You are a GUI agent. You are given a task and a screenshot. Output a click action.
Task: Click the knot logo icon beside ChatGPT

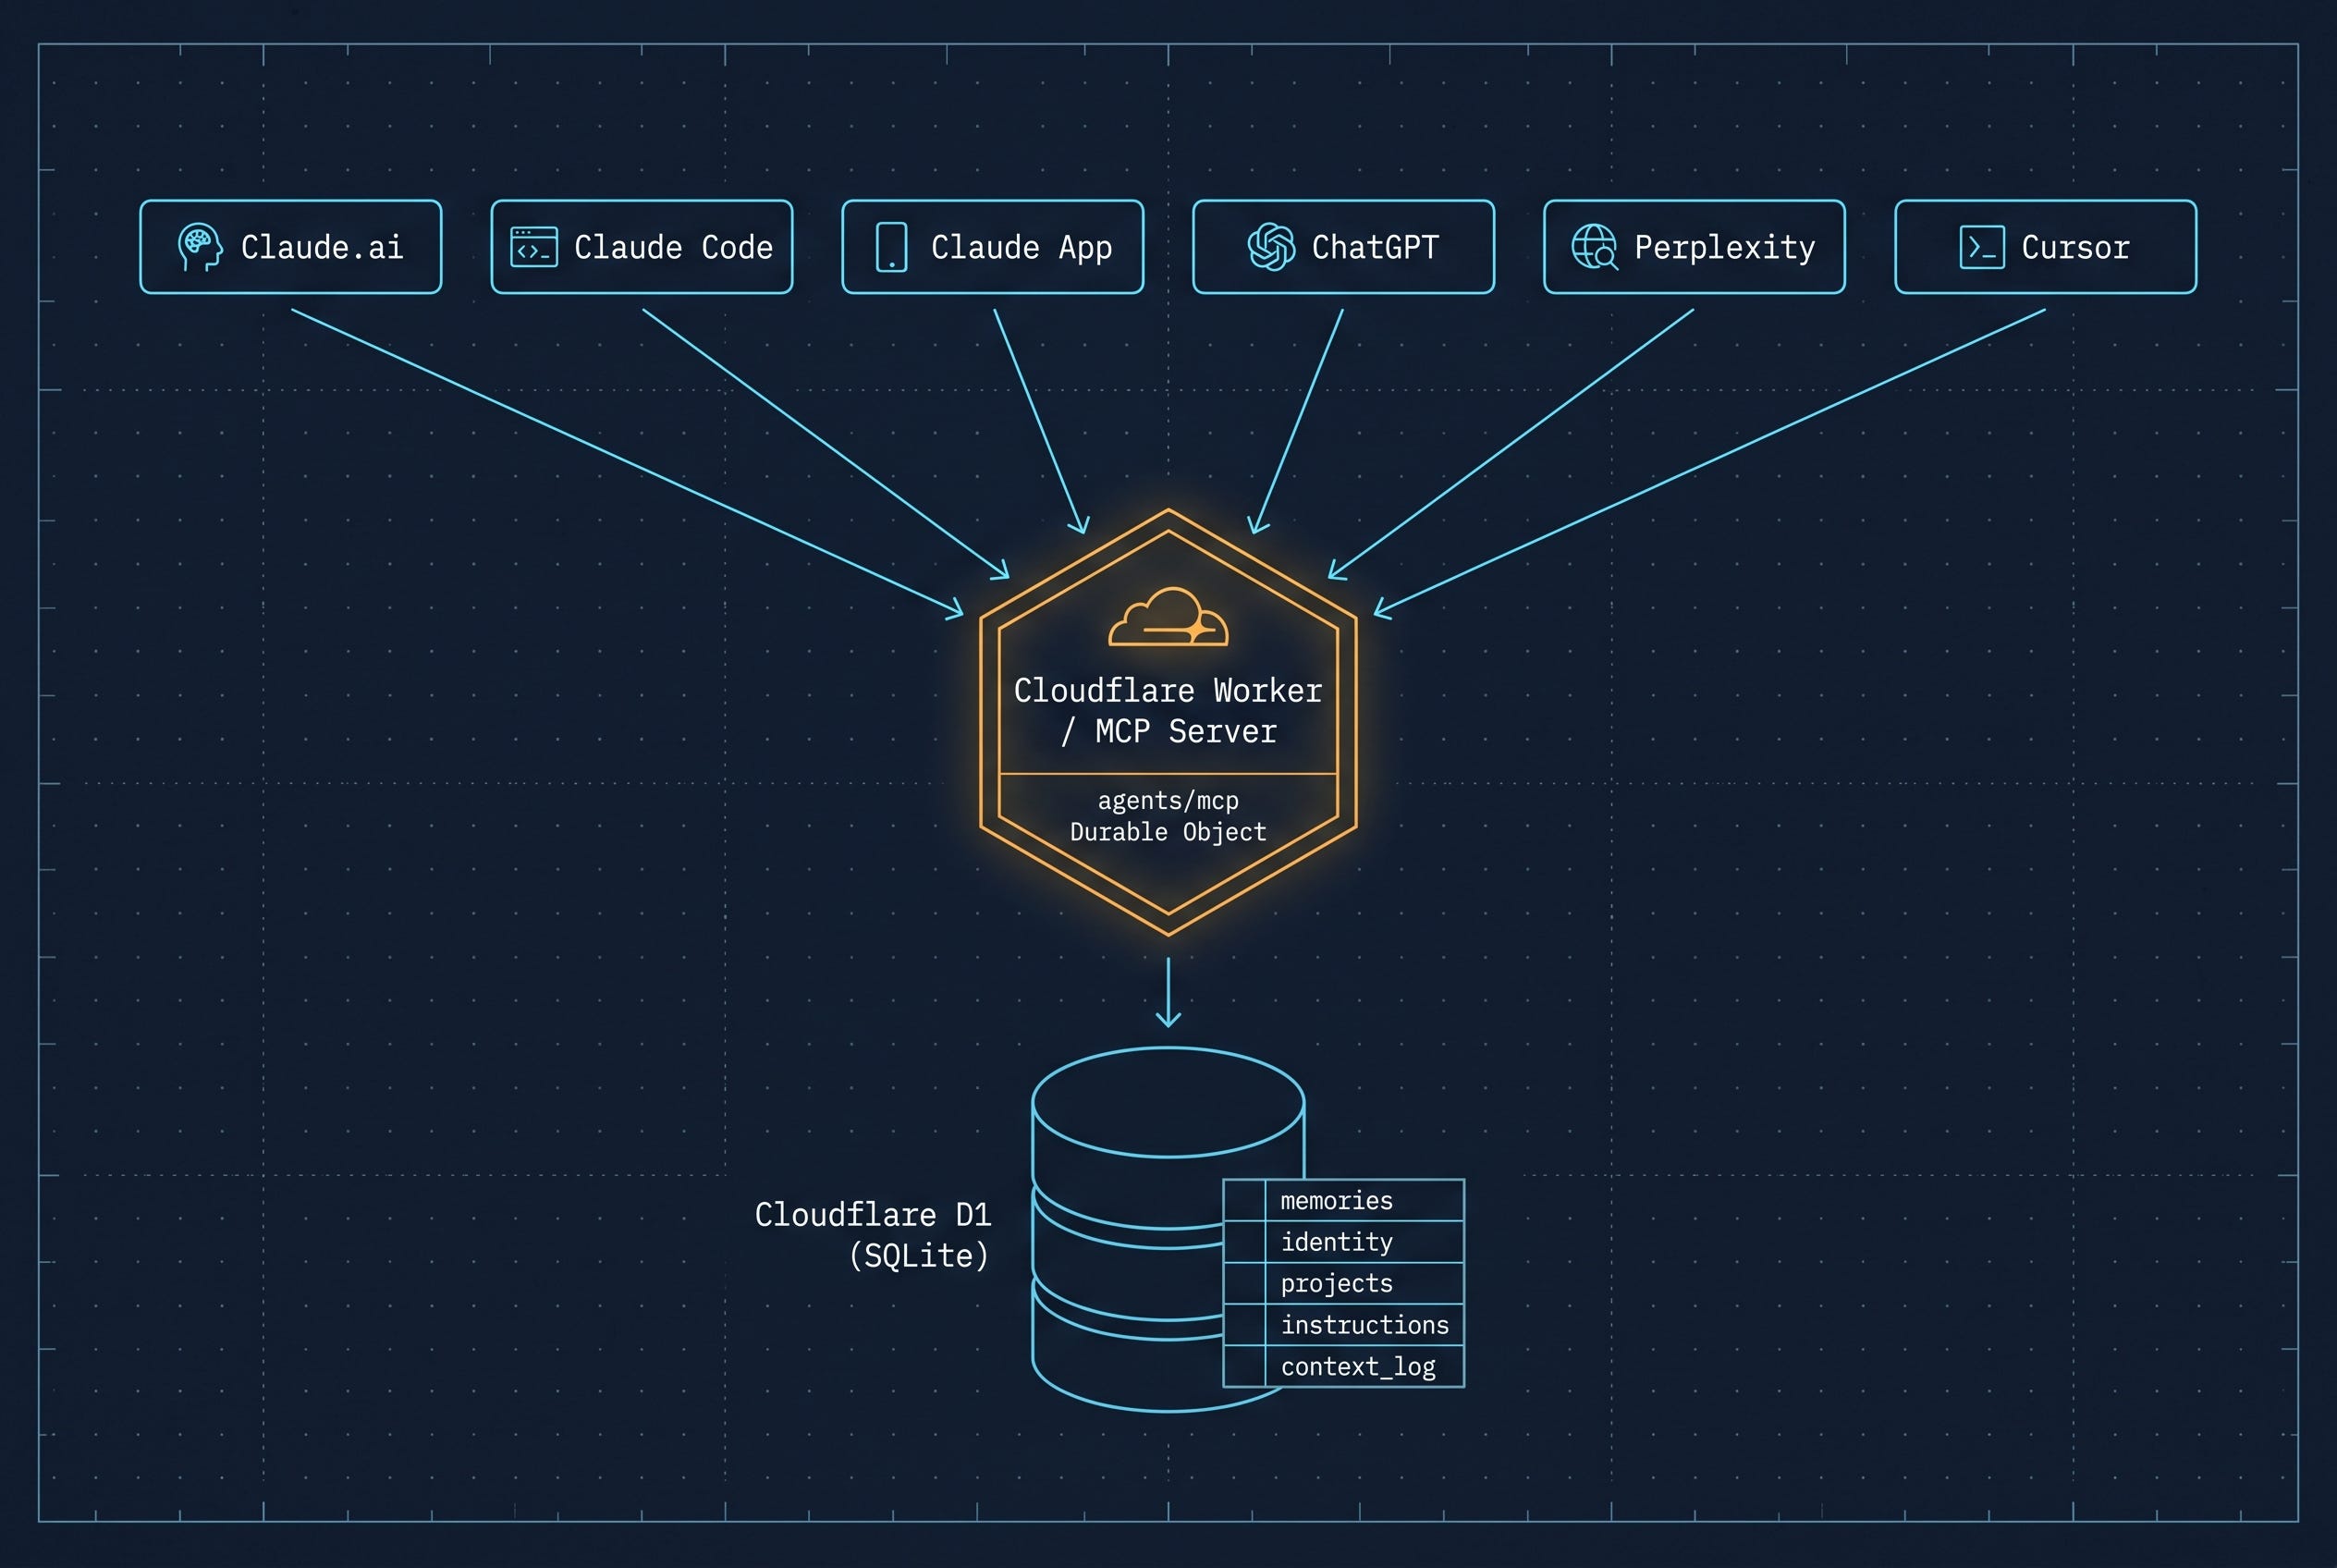point(1271,247)
